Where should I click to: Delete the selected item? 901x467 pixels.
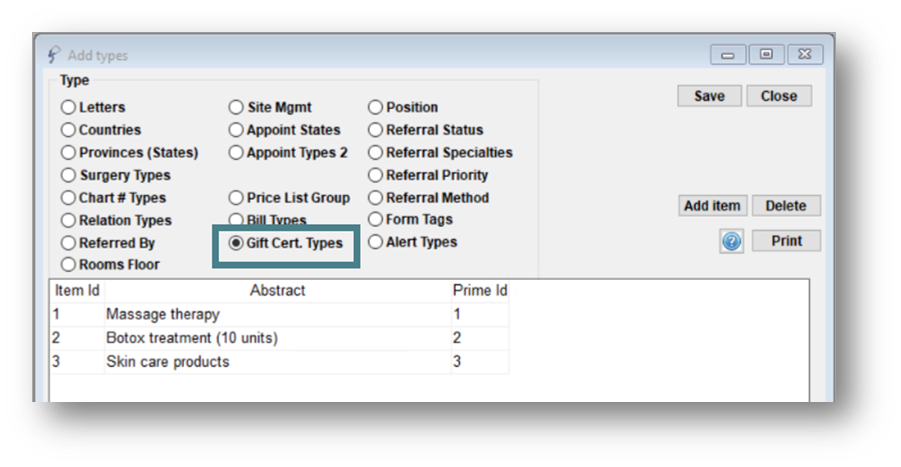click(x=786, y=206)
